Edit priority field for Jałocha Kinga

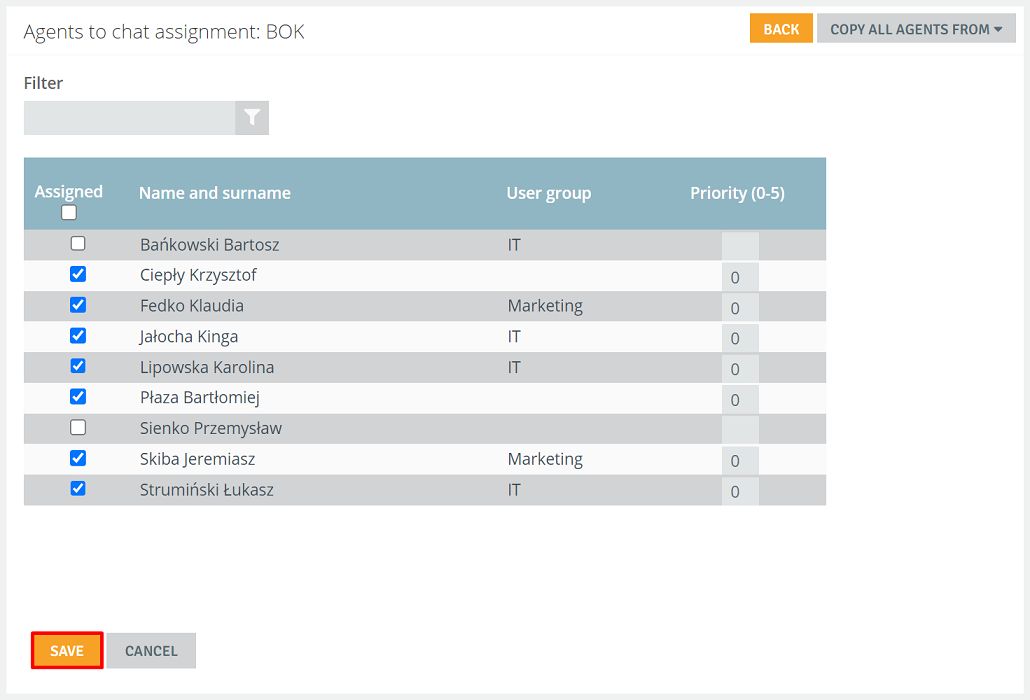(x=740, y=338)
